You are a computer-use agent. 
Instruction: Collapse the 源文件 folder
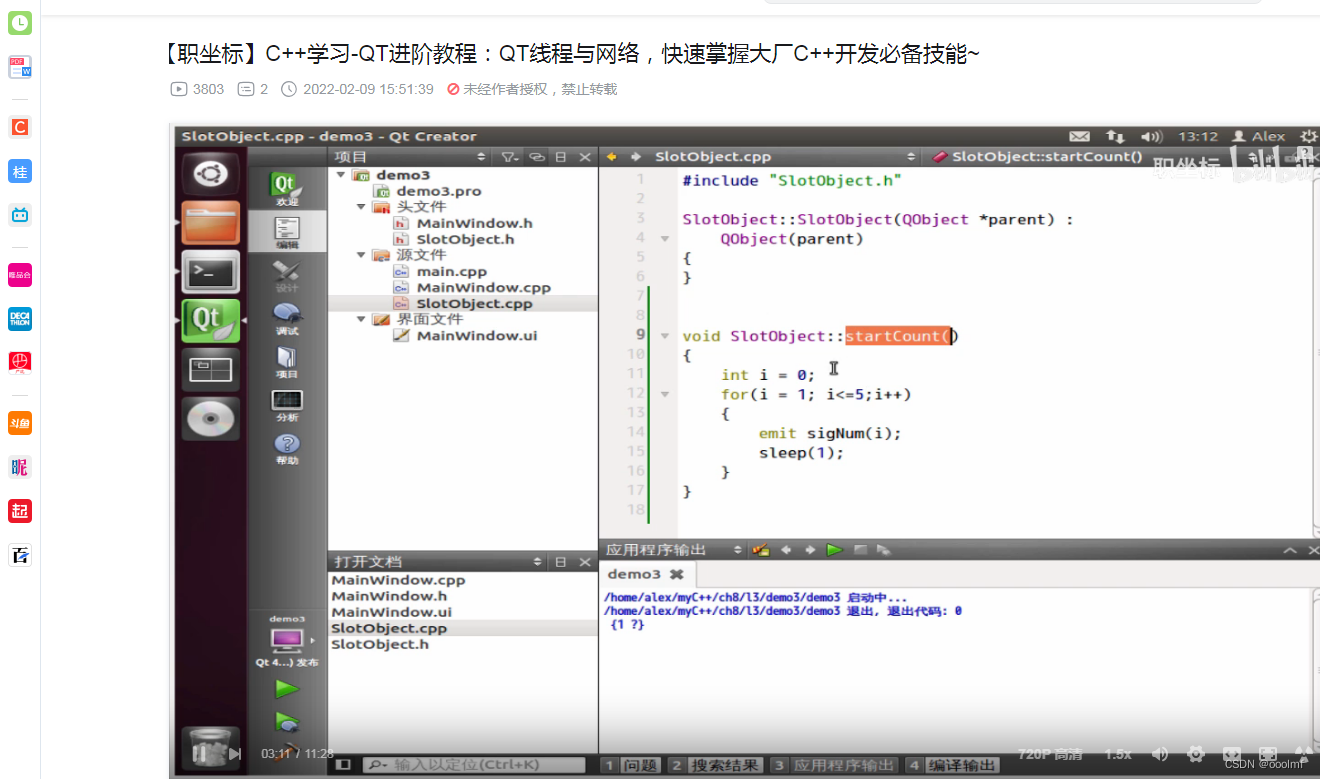[x=361, y=255]
